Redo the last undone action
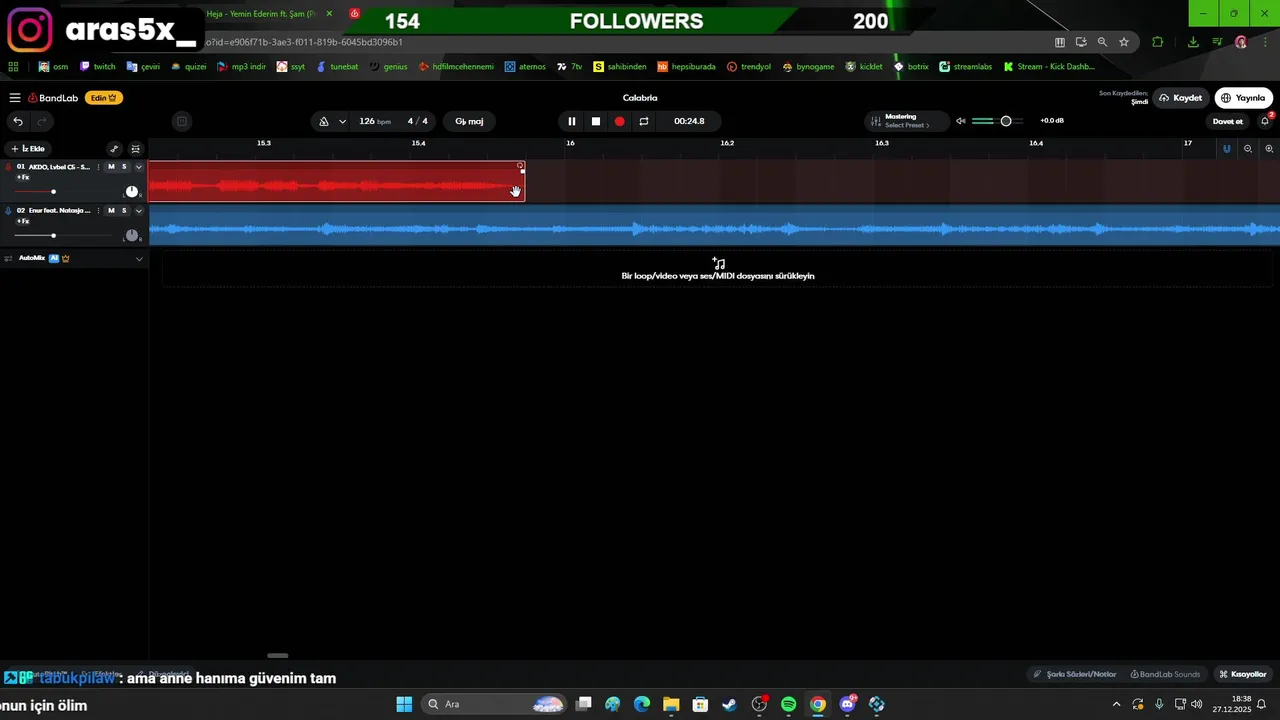 (x=42, y=121)
